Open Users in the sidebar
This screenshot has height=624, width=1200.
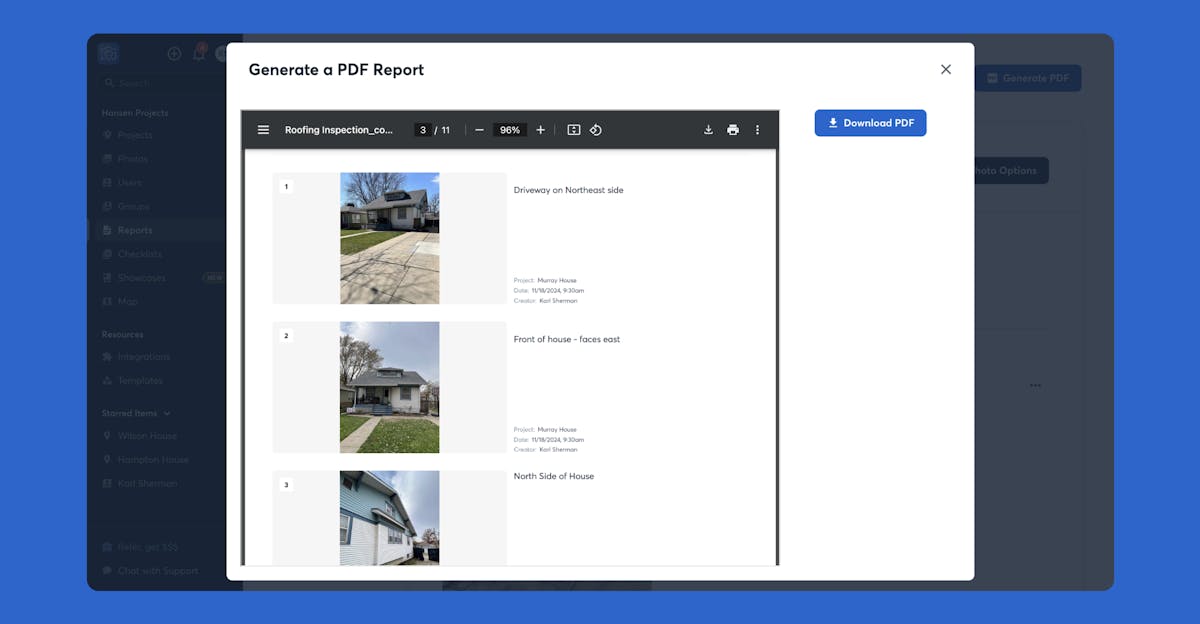tap(129, 183)
